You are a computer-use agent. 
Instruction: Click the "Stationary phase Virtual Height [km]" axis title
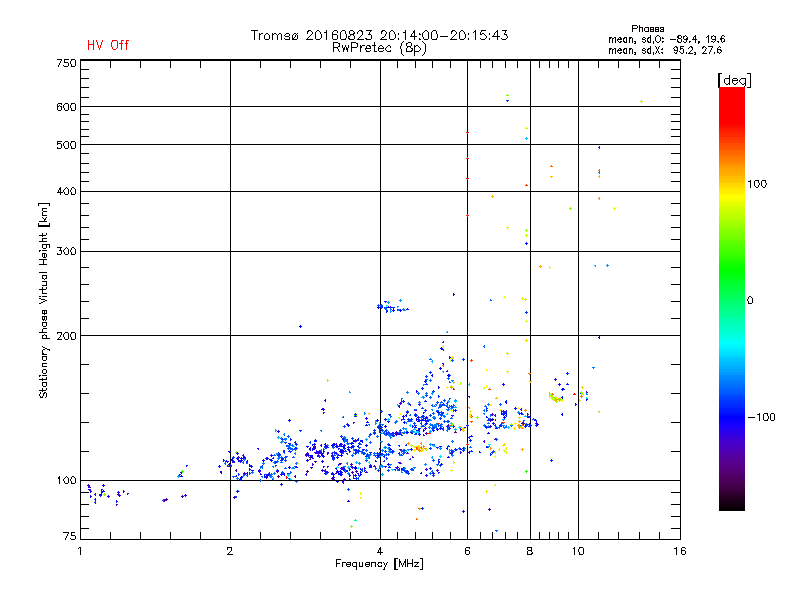coord(43,301)
